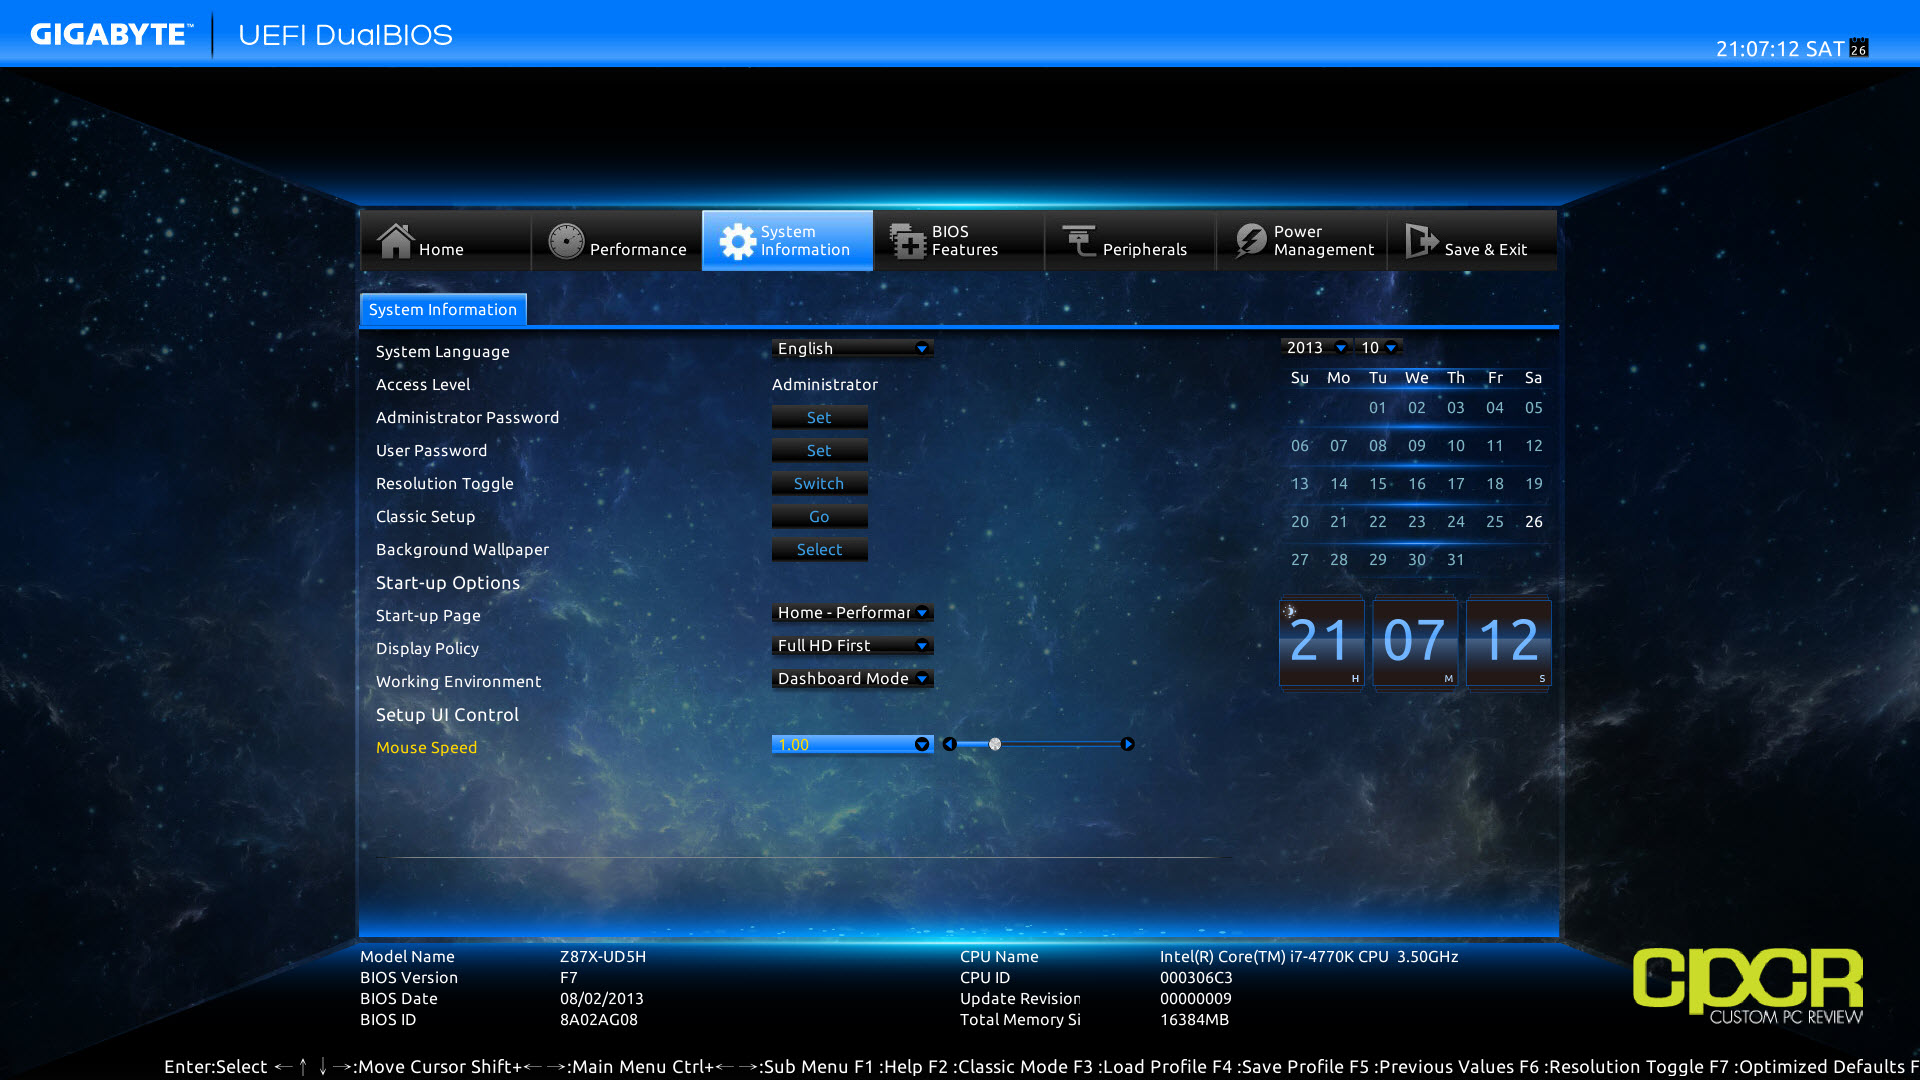Click the Save & Exit door icon

[x=1421, y=241]
